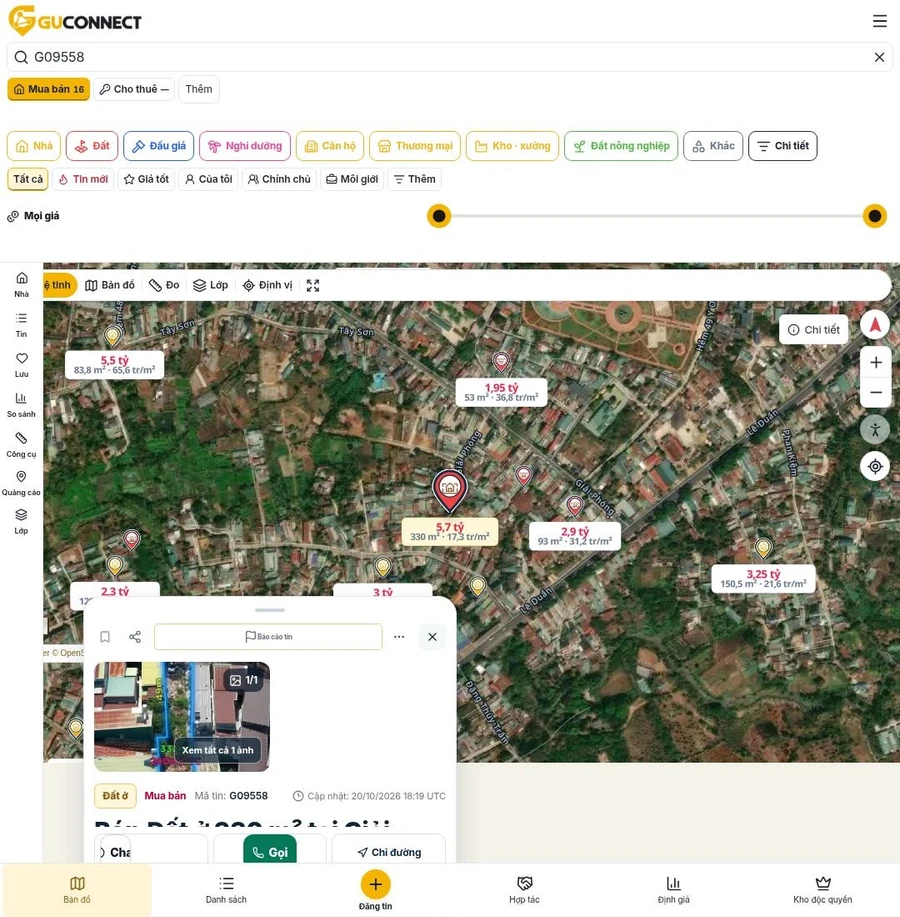Click Đăng tin plus button
This screenshot has width=900, height=917.
(x=375, y=884)
